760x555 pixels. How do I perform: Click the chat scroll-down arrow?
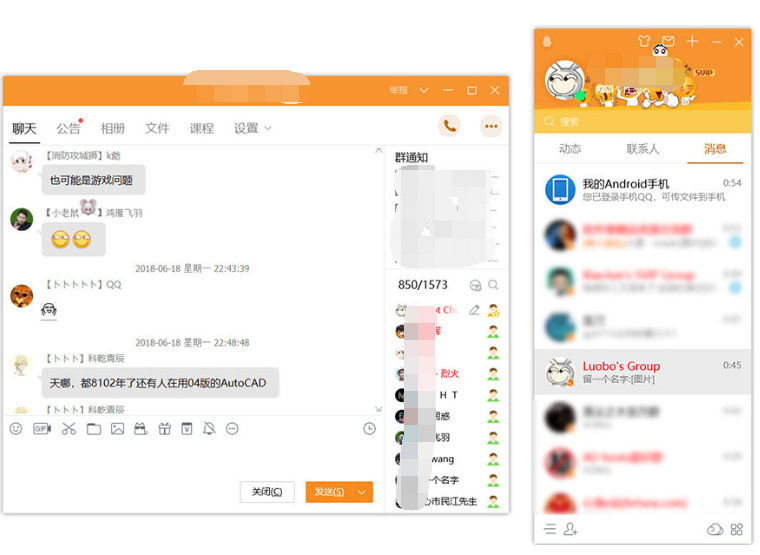(x=379, y=409)
